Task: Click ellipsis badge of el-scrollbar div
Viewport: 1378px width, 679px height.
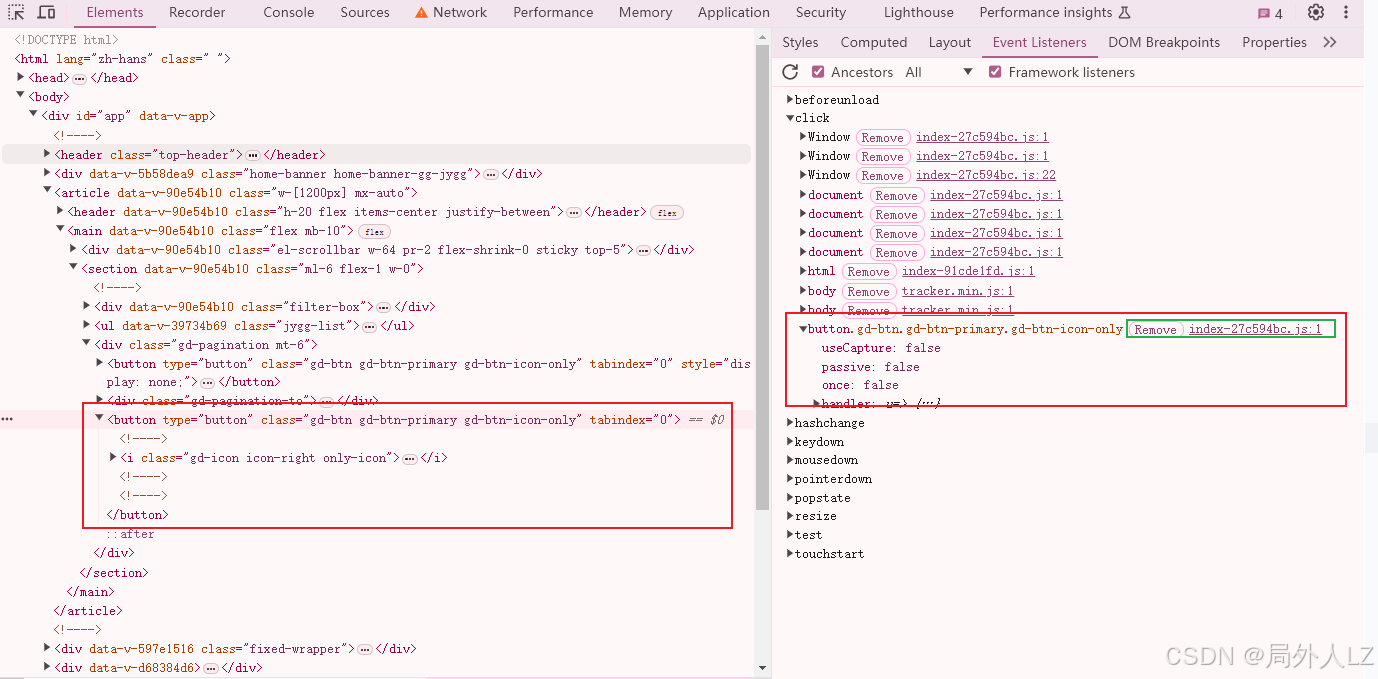Action: (x=644, y=250)
